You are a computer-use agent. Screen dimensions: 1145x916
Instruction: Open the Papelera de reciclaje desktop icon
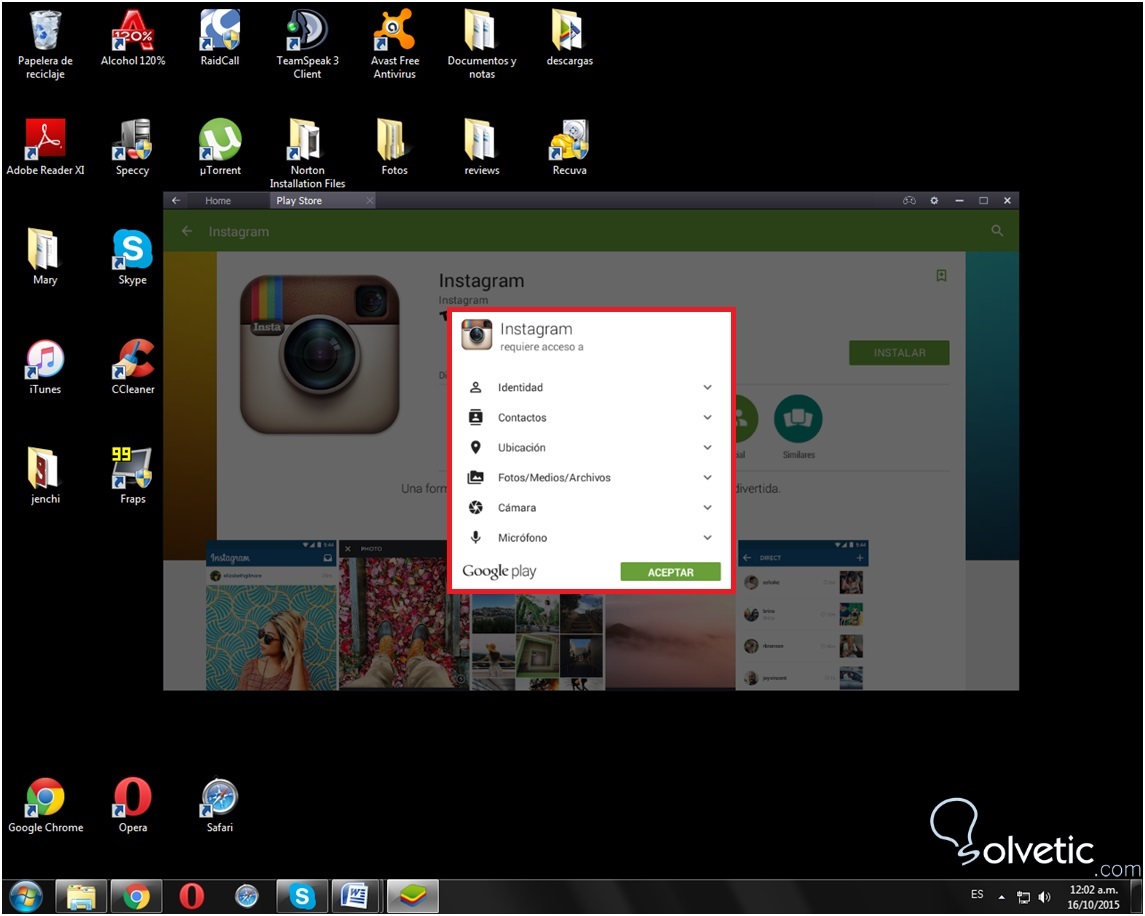point(45,44)
